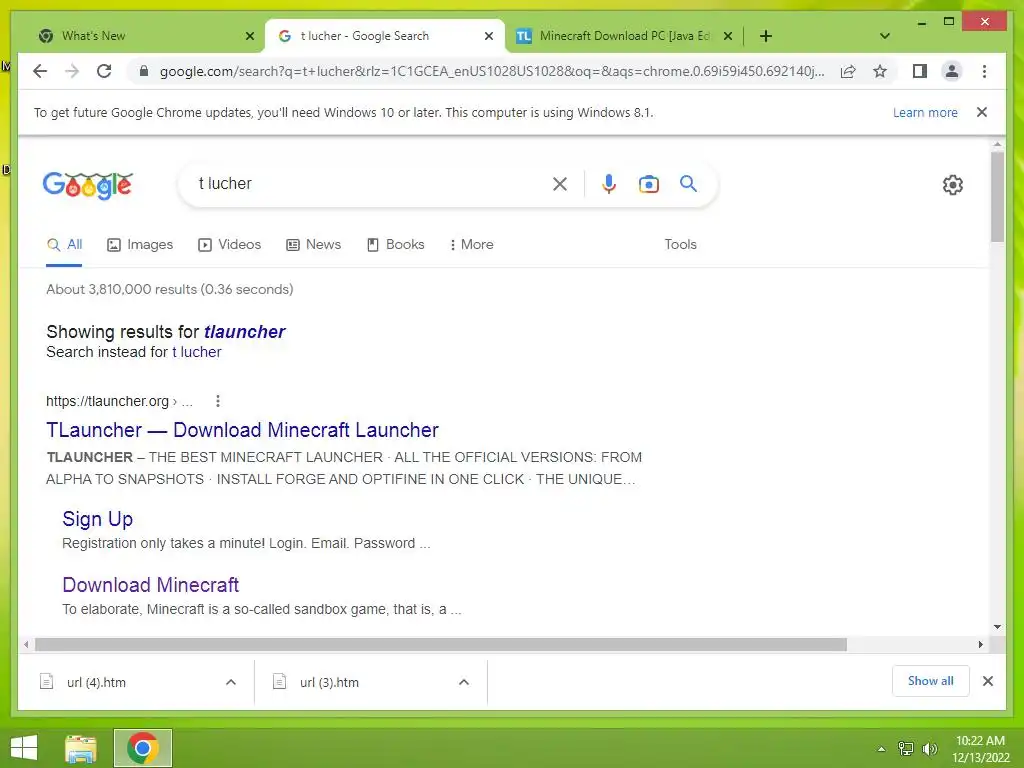Switch to Images results
The image size is (1024, 768).
click(x=140, y=245)
